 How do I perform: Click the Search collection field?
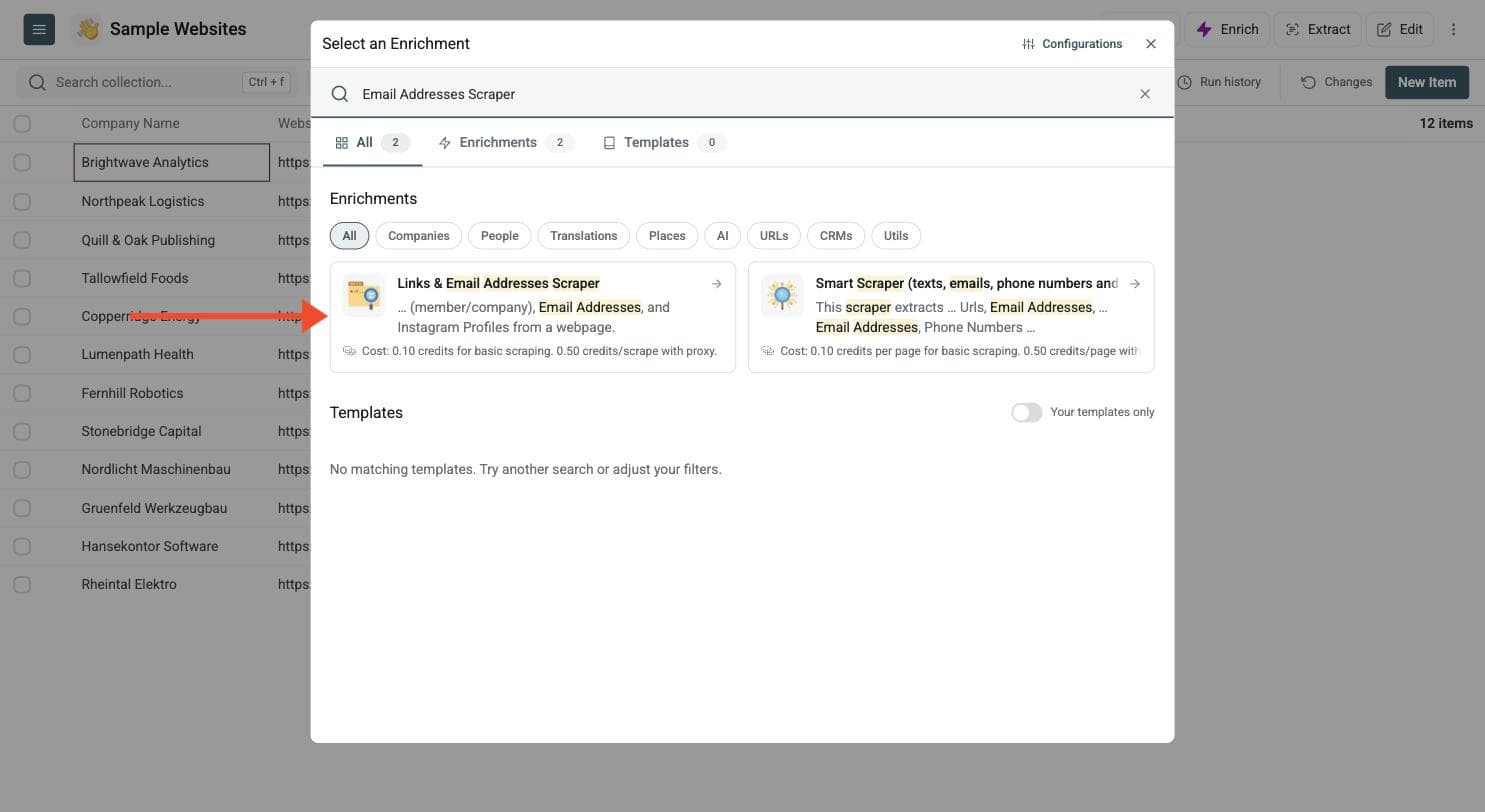157,82
